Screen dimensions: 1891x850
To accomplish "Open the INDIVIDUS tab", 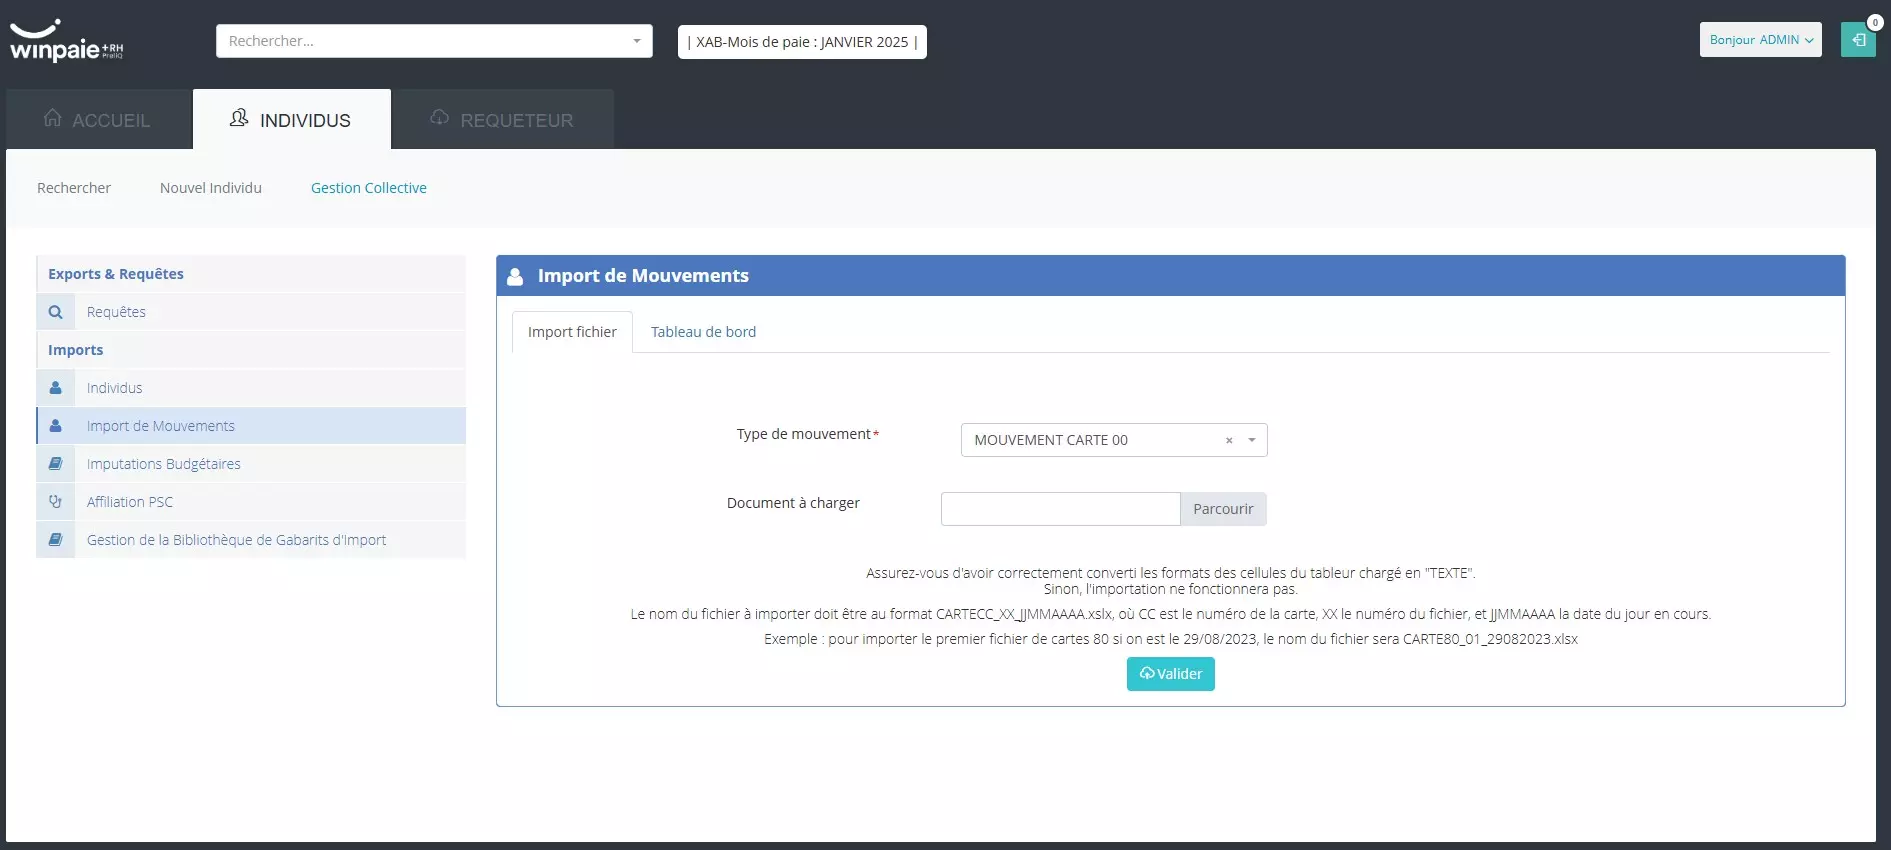I will tap(292, 119).
